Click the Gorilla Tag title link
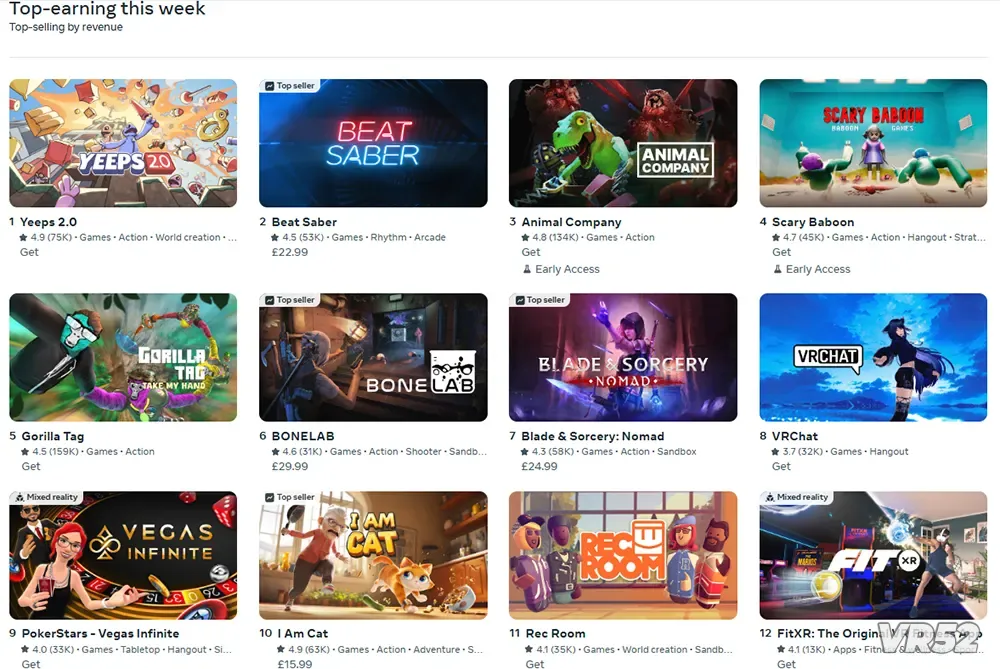 click(x=52, y=436)
